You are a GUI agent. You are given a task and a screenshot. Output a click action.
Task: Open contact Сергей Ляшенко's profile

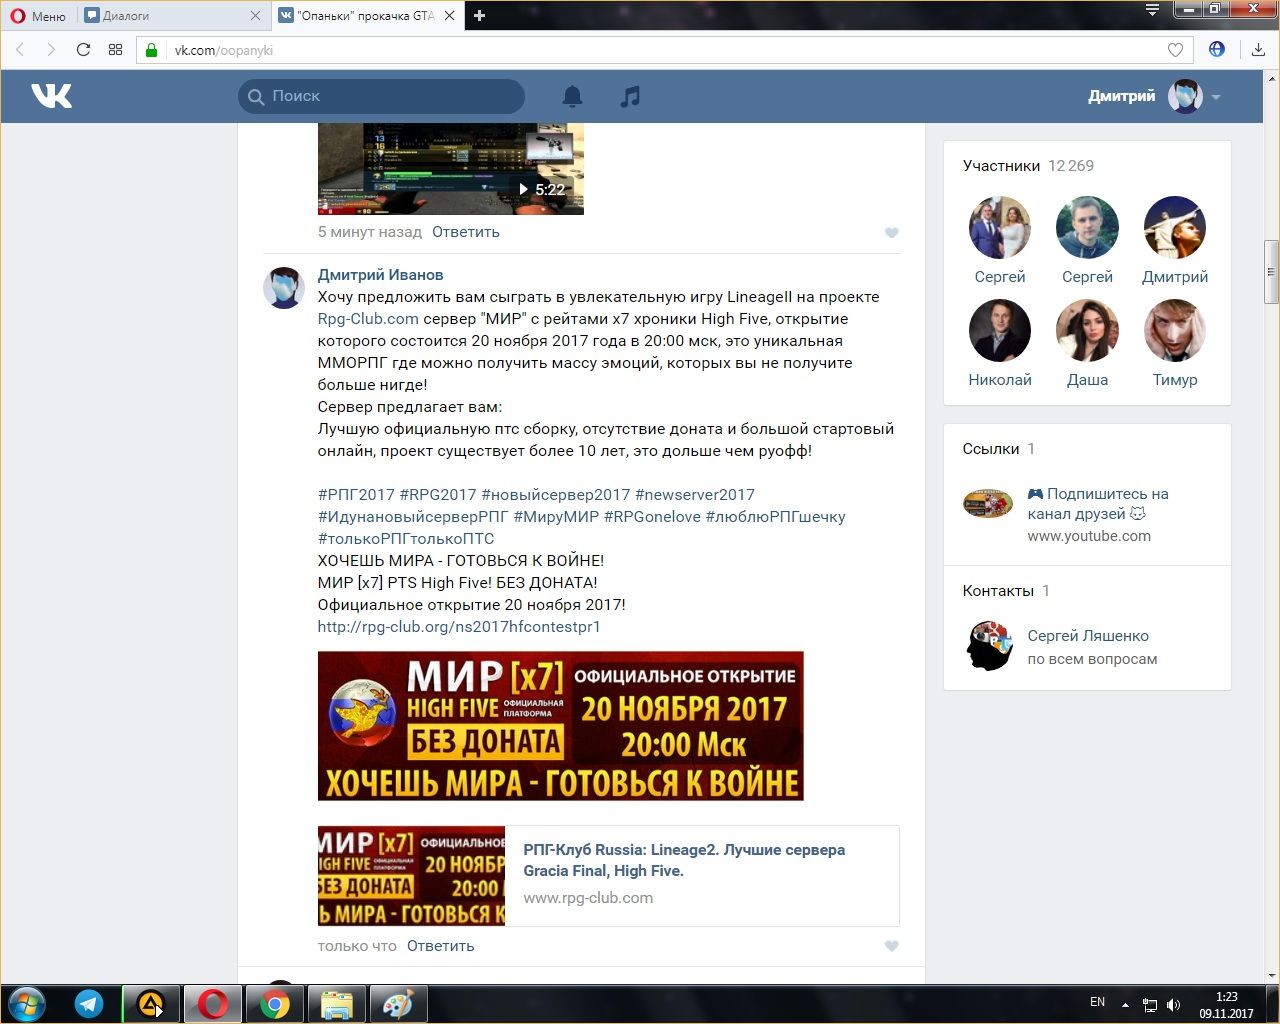(x=1088, y=636)
